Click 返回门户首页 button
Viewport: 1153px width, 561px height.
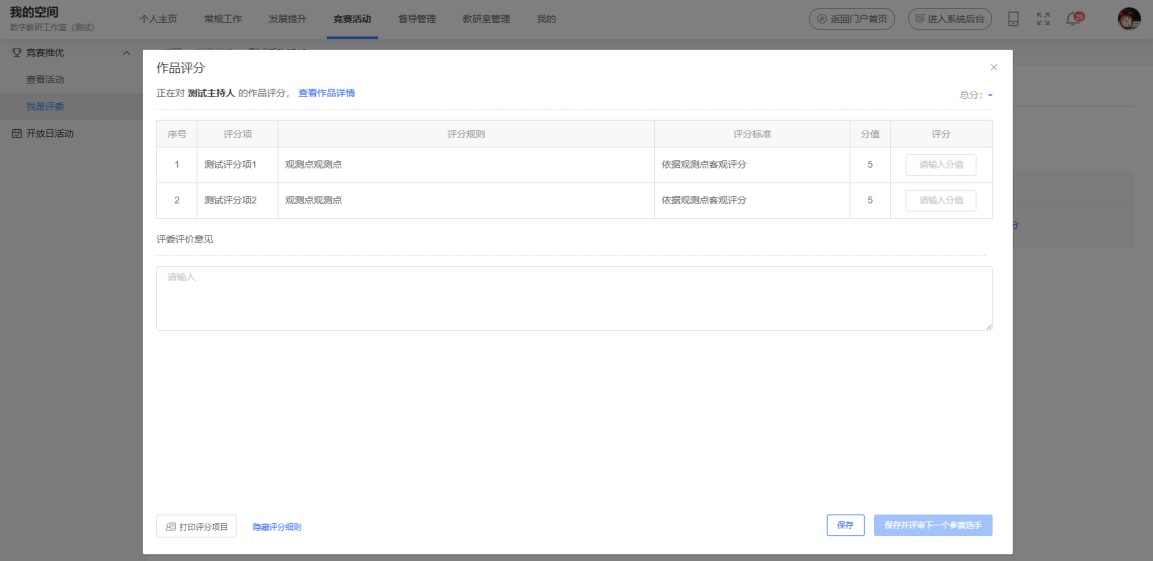[x=852, y=19]
